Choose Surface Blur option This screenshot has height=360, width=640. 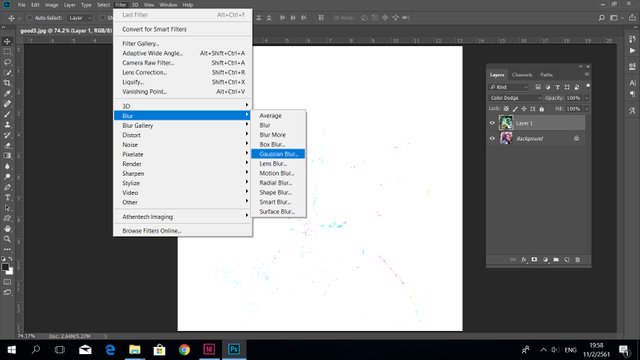(278, 211)
